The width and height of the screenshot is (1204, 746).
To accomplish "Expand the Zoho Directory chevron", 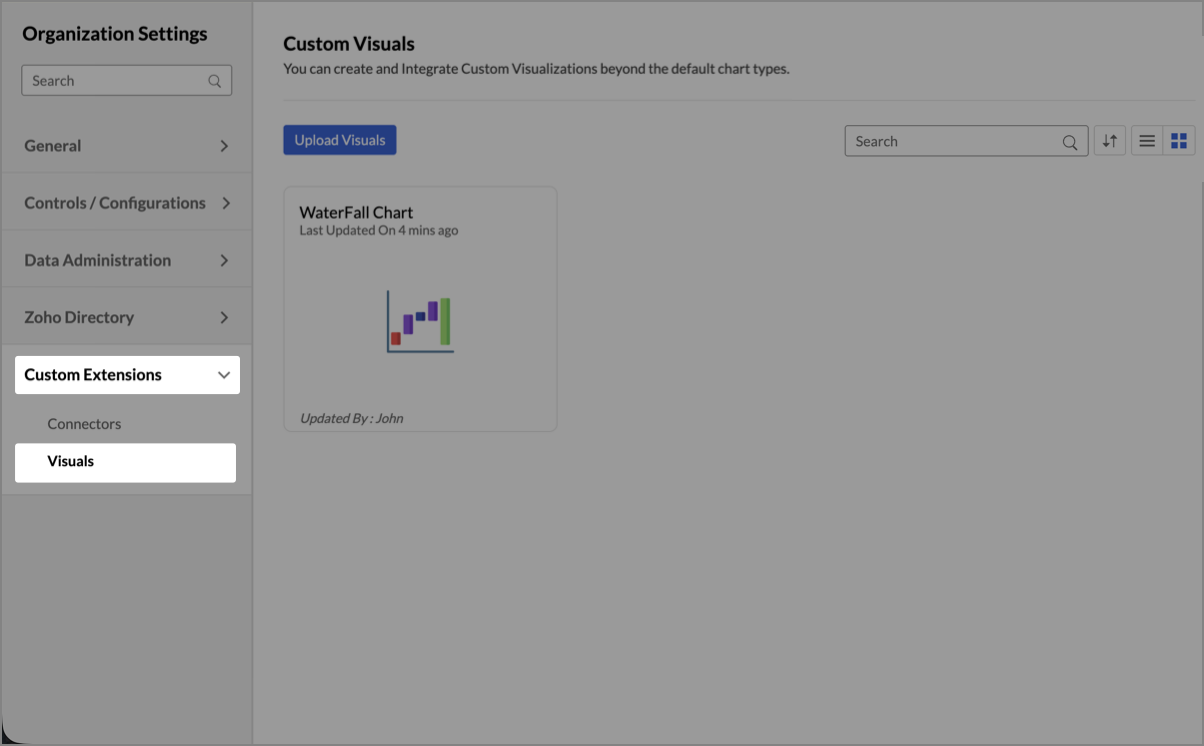I will [x=224, y=317].
